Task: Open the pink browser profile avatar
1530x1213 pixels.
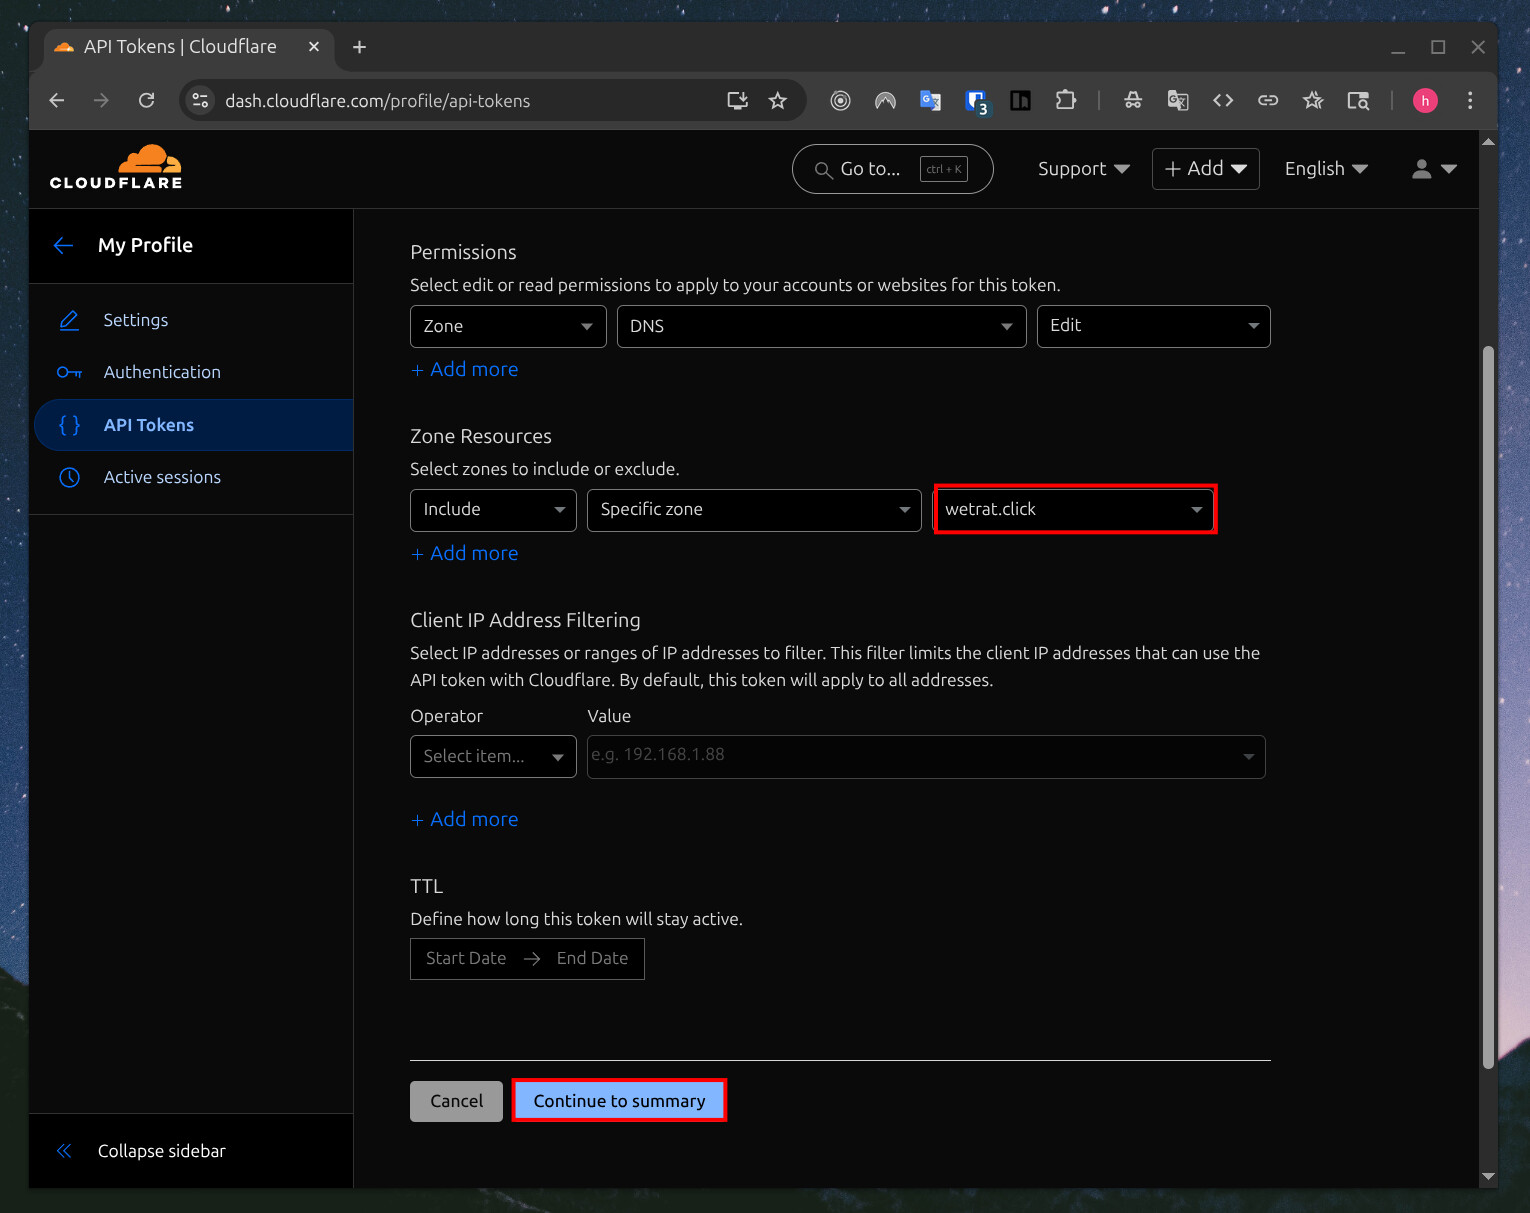Action: coord(1424,100)
